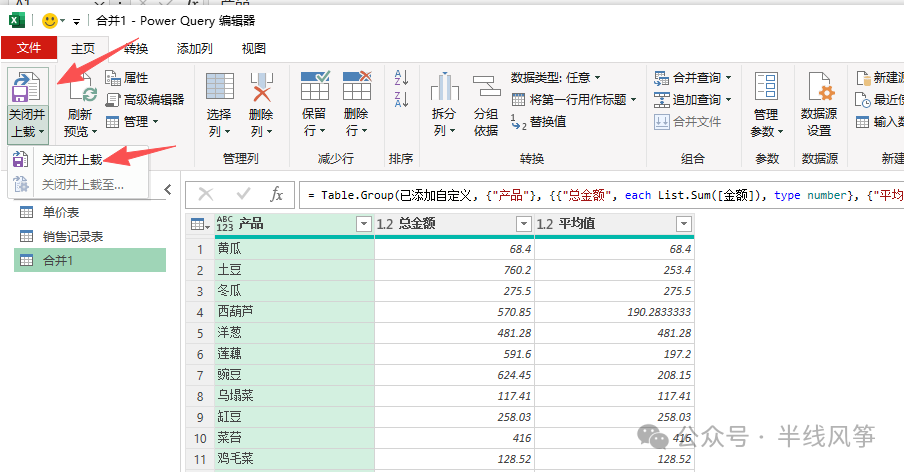Click the Excel icon in the title bar

coord(16,21)
